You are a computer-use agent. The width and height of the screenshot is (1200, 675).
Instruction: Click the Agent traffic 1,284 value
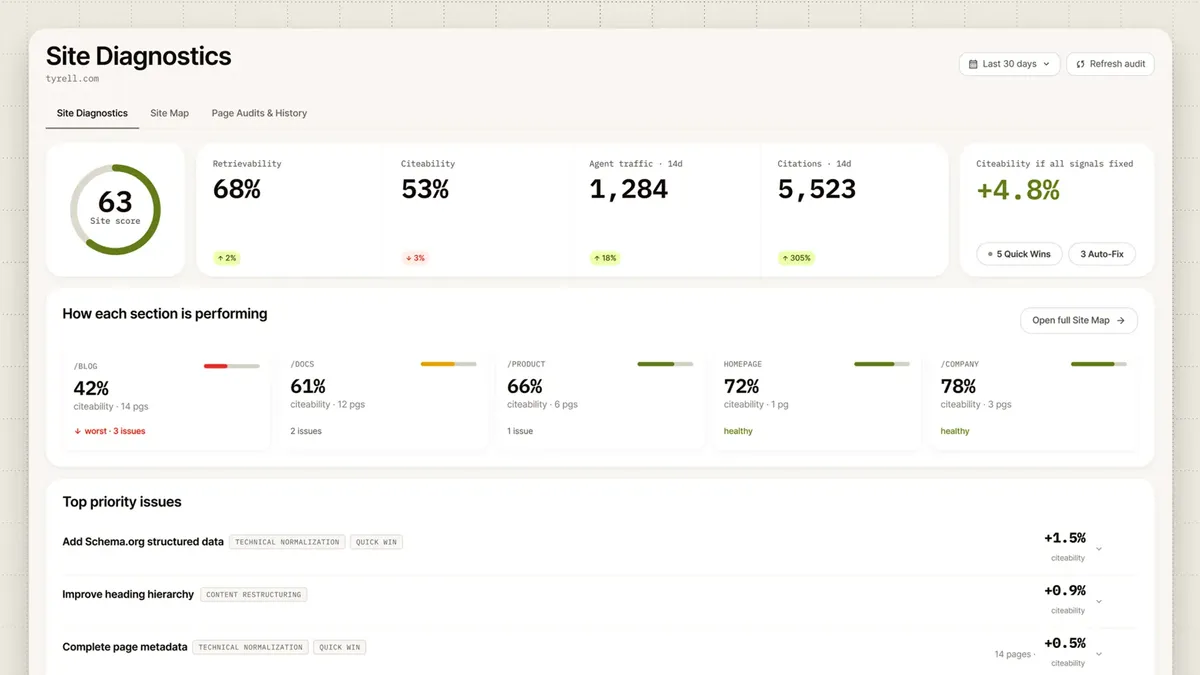pyautogui.click(x=628, y=189)
